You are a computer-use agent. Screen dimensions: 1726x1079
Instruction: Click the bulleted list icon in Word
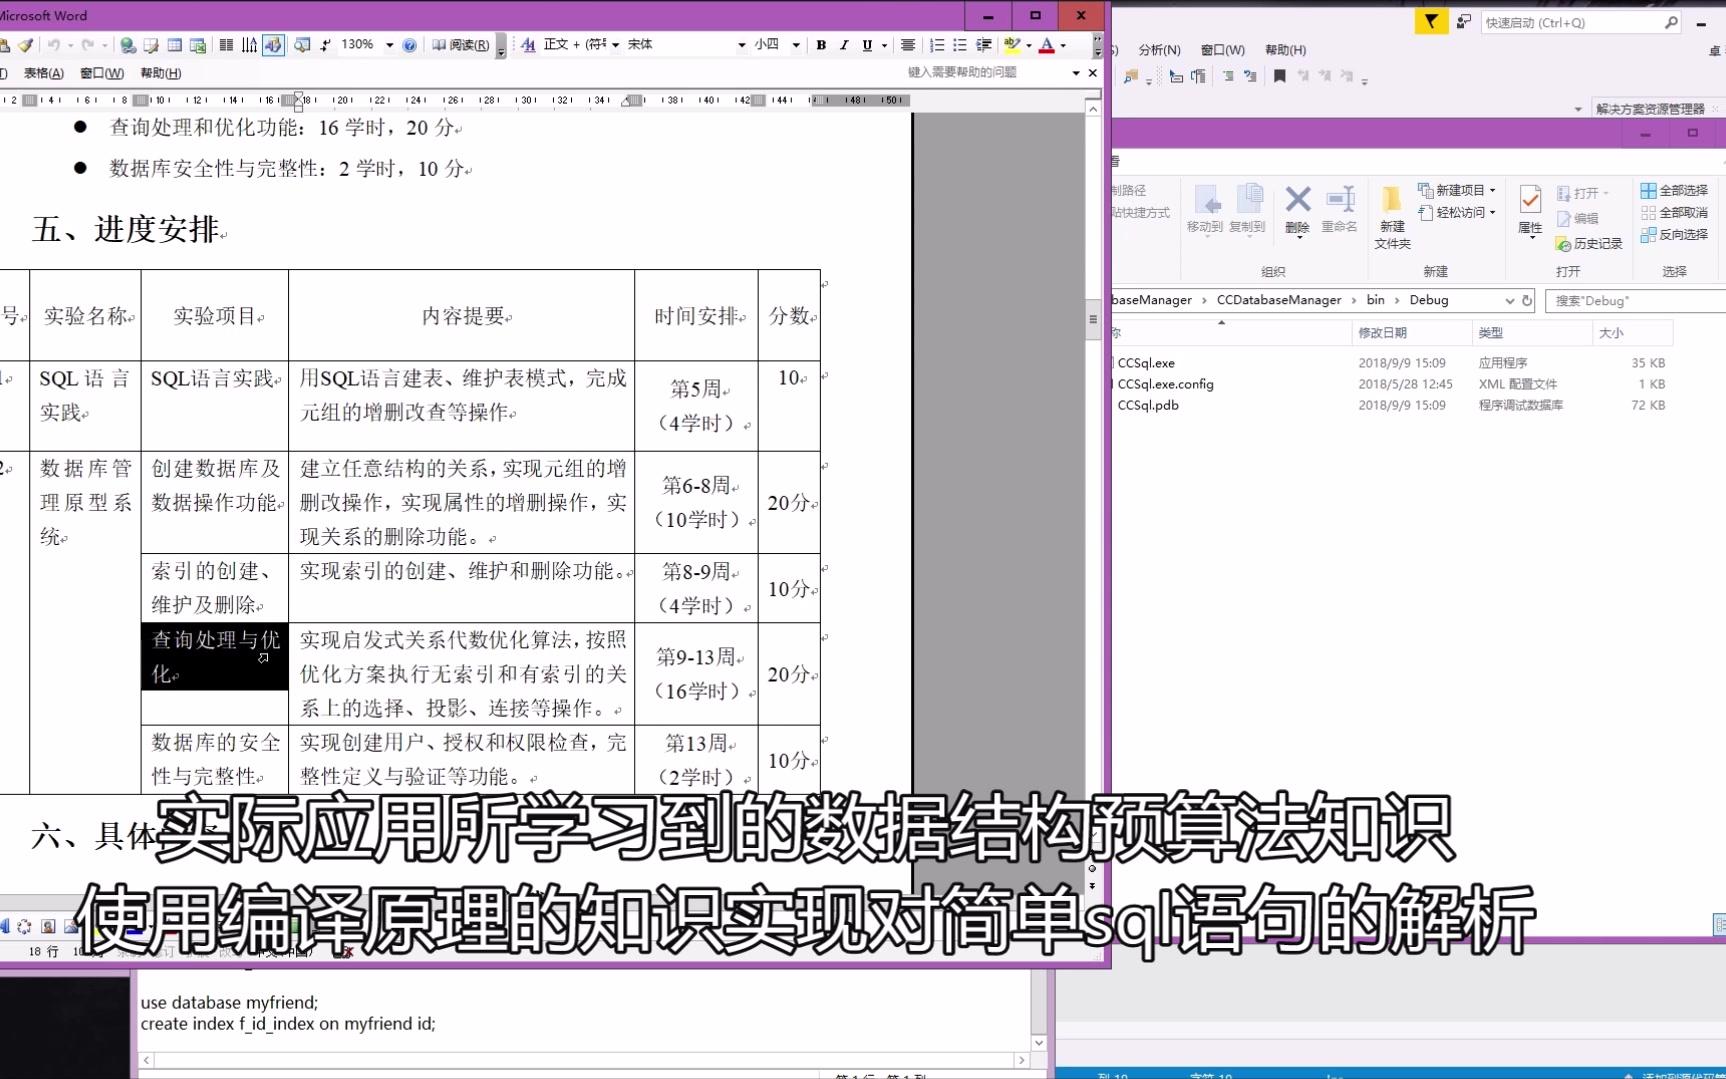(x=960, y=45)
